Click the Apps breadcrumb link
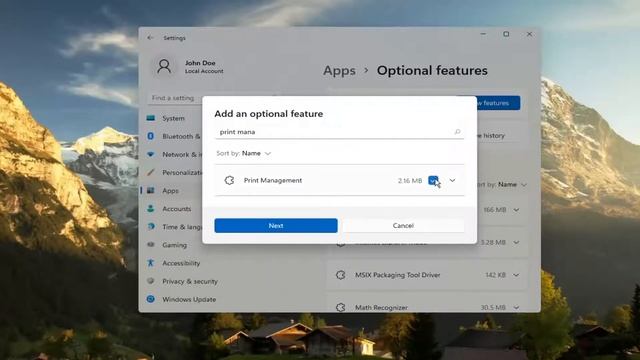The width and height of the screenshot is (640, 360). click(339, 70)
